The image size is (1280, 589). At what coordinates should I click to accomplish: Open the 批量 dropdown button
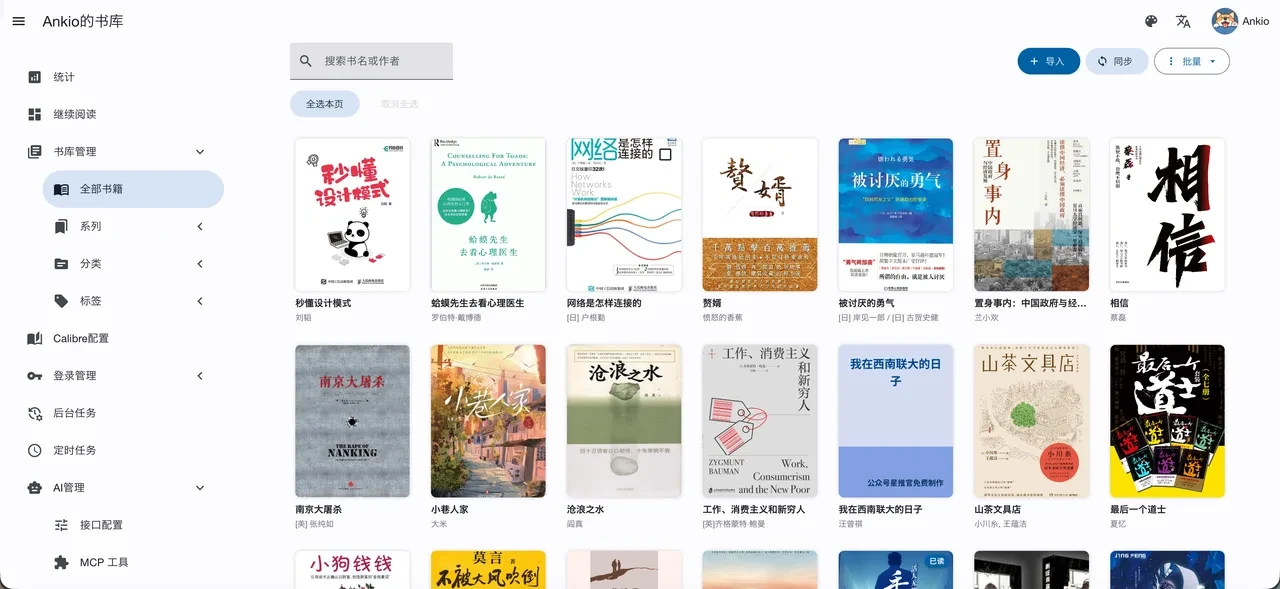[1192, 61]
